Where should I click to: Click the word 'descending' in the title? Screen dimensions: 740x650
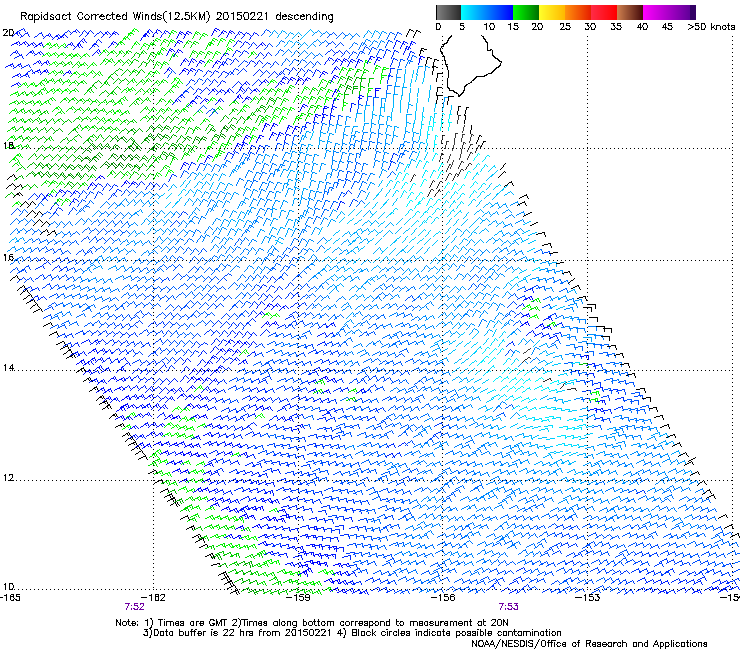pyautogui.click(x=304, y=17)
